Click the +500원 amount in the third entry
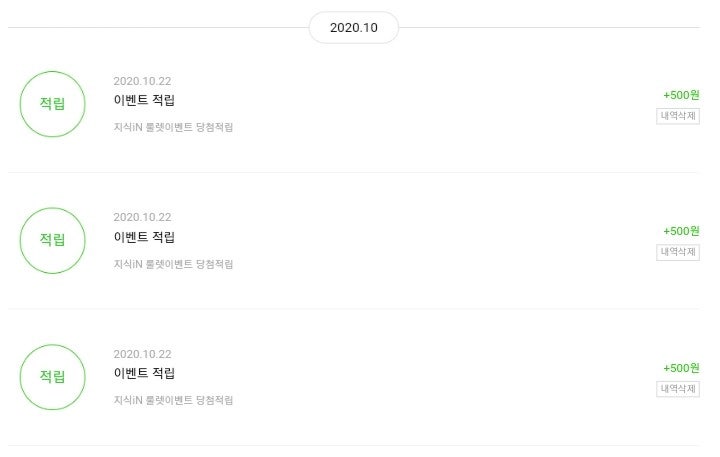The image size is (720, 457). click(x=681, y=368)
